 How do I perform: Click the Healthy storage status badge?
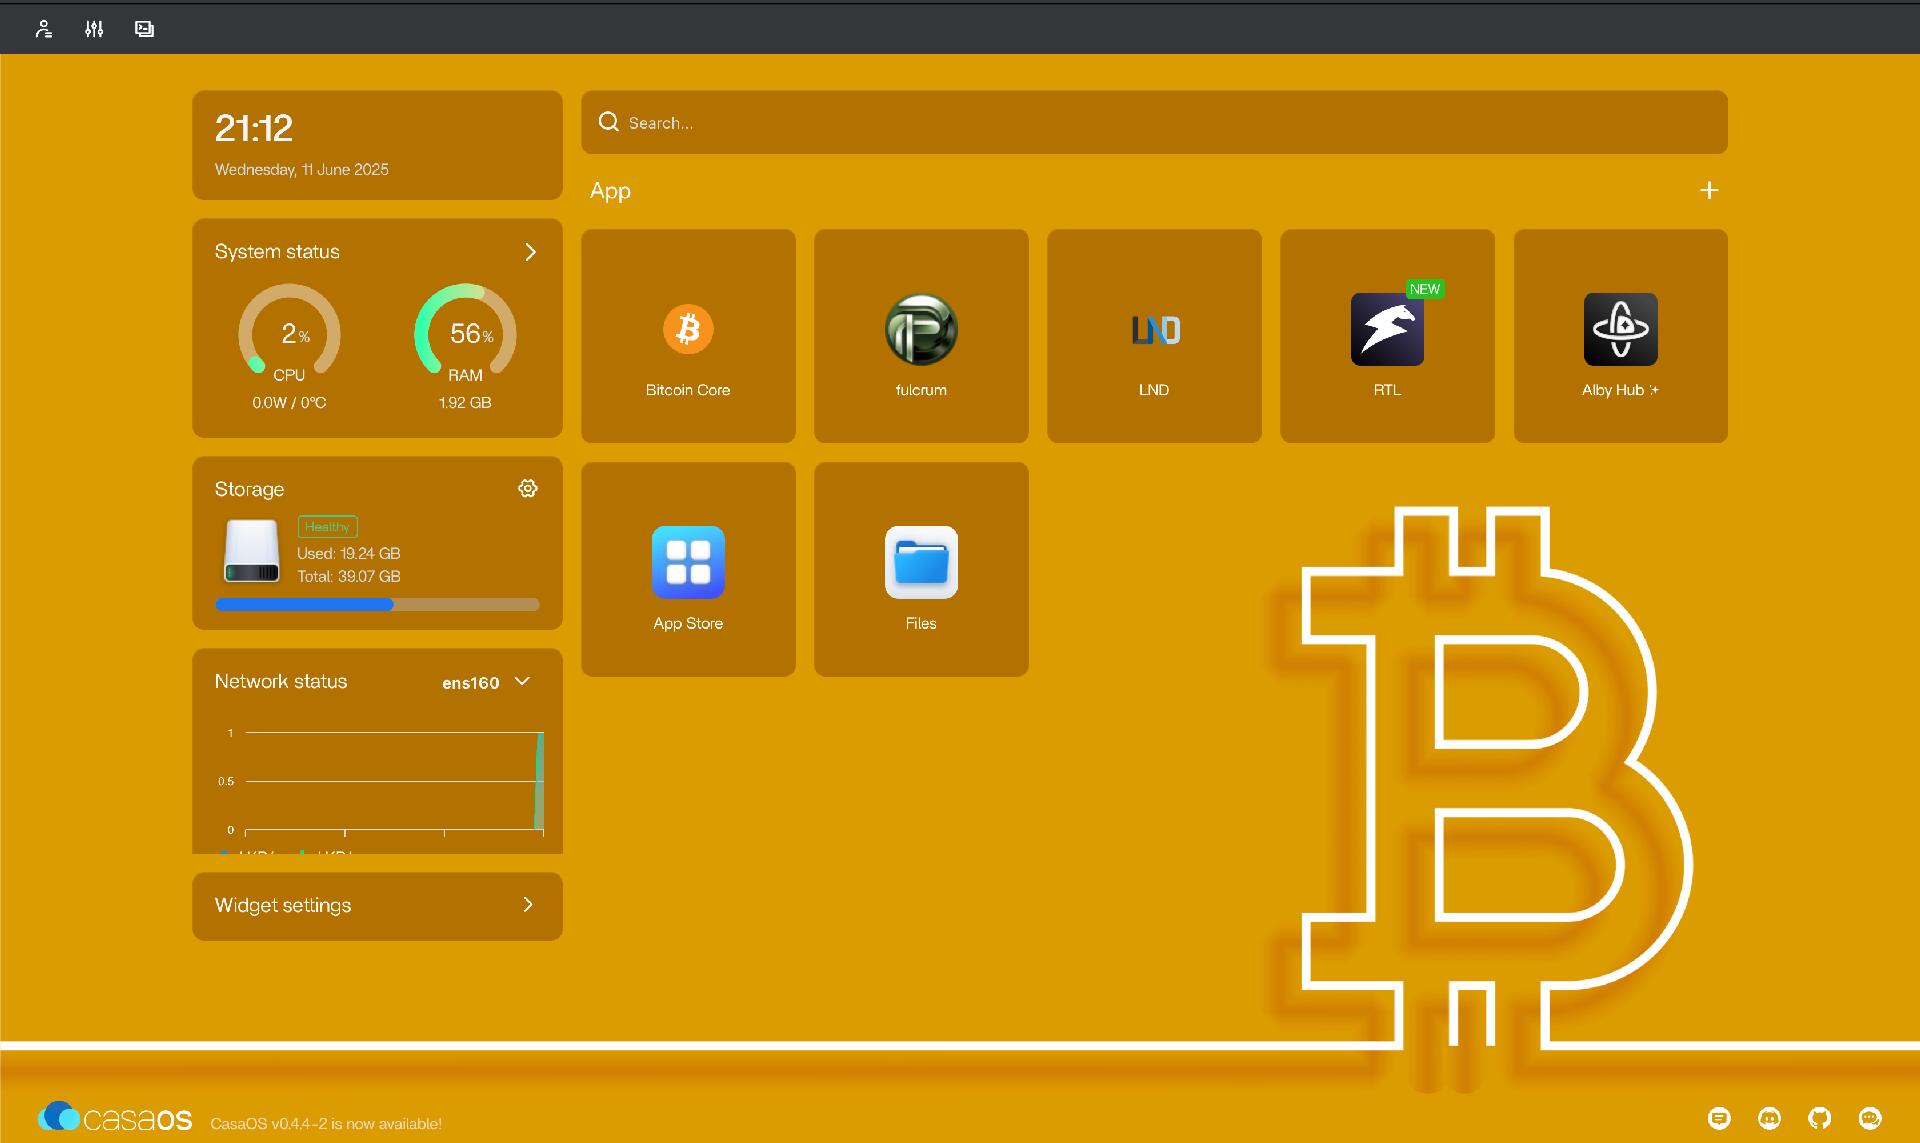pyautogui.click(x=327, y=527)
